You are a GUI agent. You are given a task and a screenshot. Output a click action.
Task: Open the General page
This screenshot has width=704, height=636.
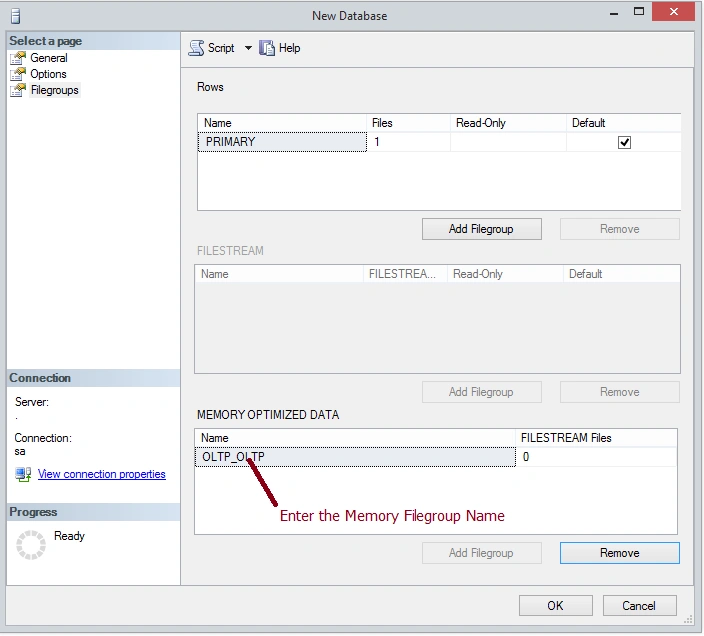tap(49, 58)
